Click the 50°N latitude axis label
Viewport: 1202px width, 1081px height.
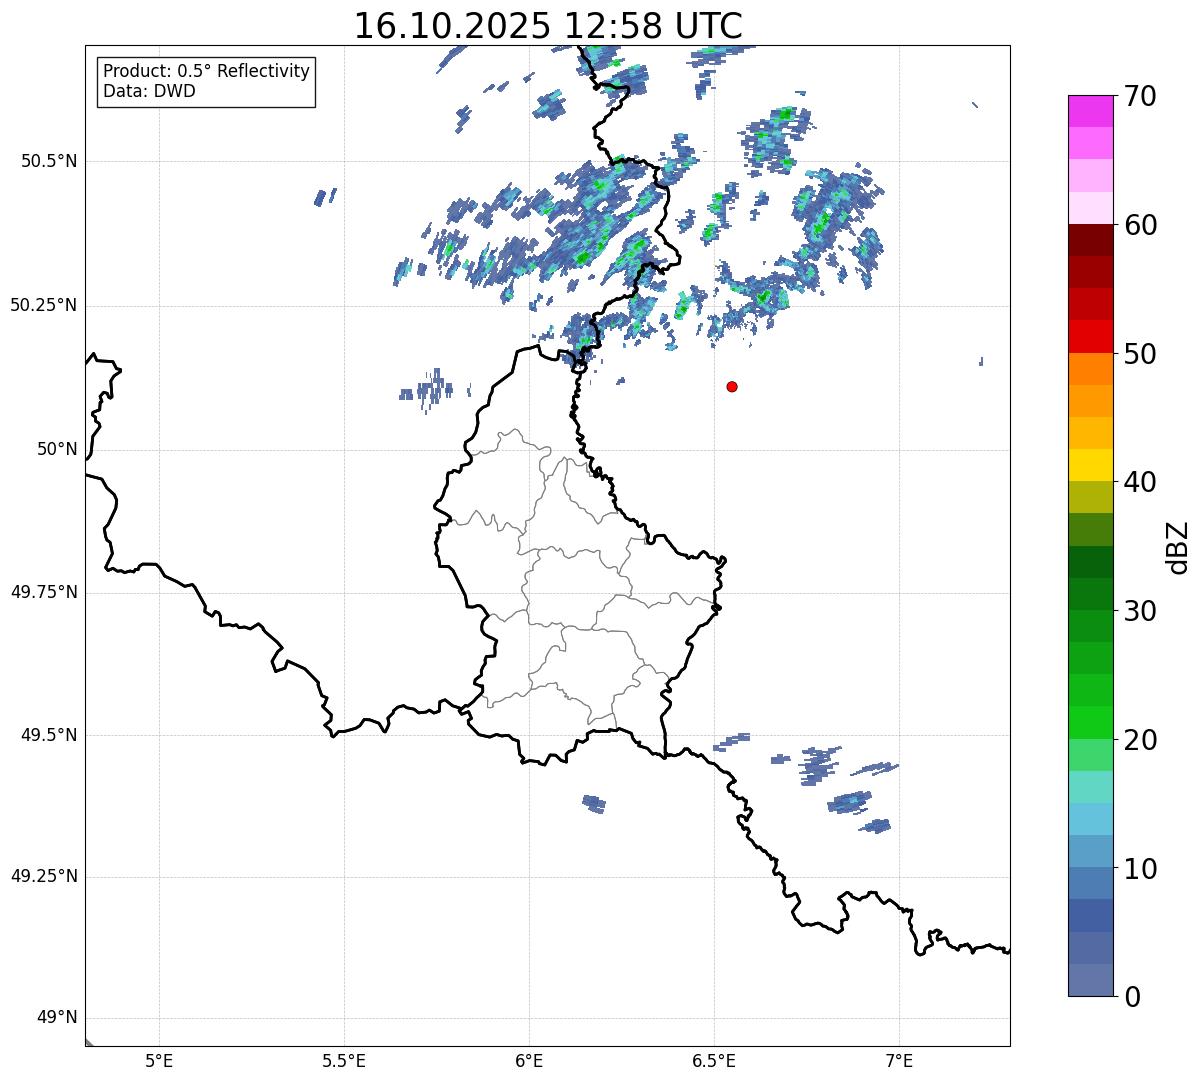(x=57, y=449)
